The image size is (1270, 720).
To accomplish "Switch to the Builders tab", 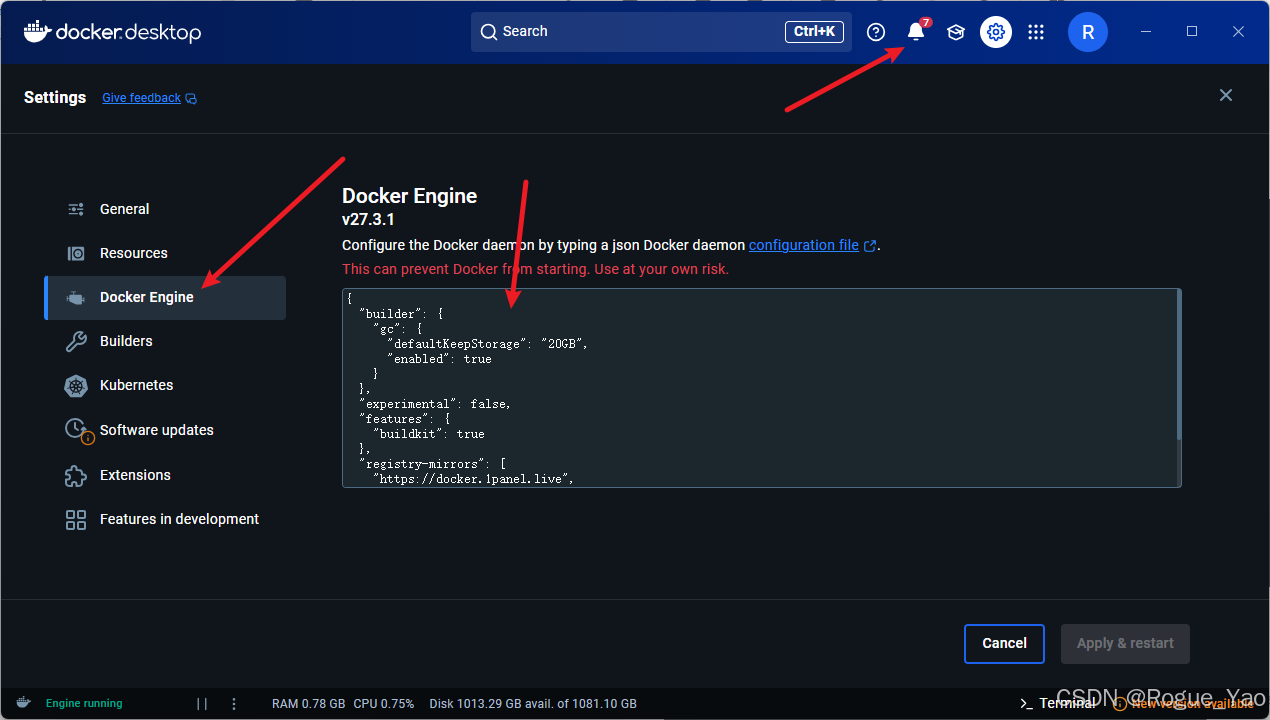I will pyautogui.click(x=165, y=341).
